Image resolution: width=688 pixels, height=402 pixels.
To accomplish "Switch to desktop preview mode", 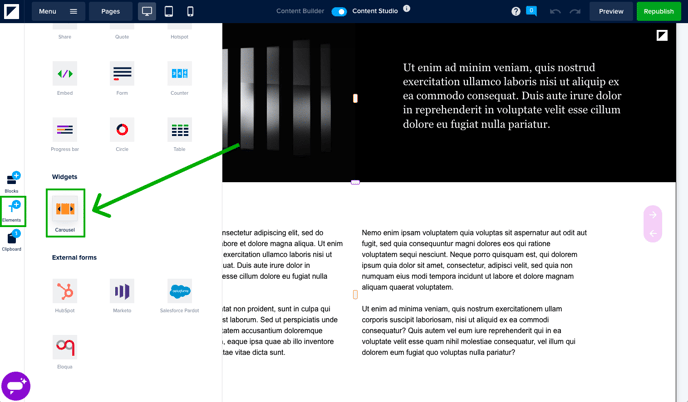I will pyautogui.click(x=147, y=11).
